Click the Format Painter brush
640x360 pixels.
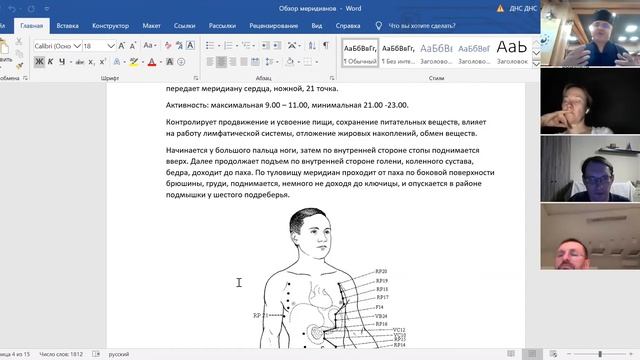(19, 66)
